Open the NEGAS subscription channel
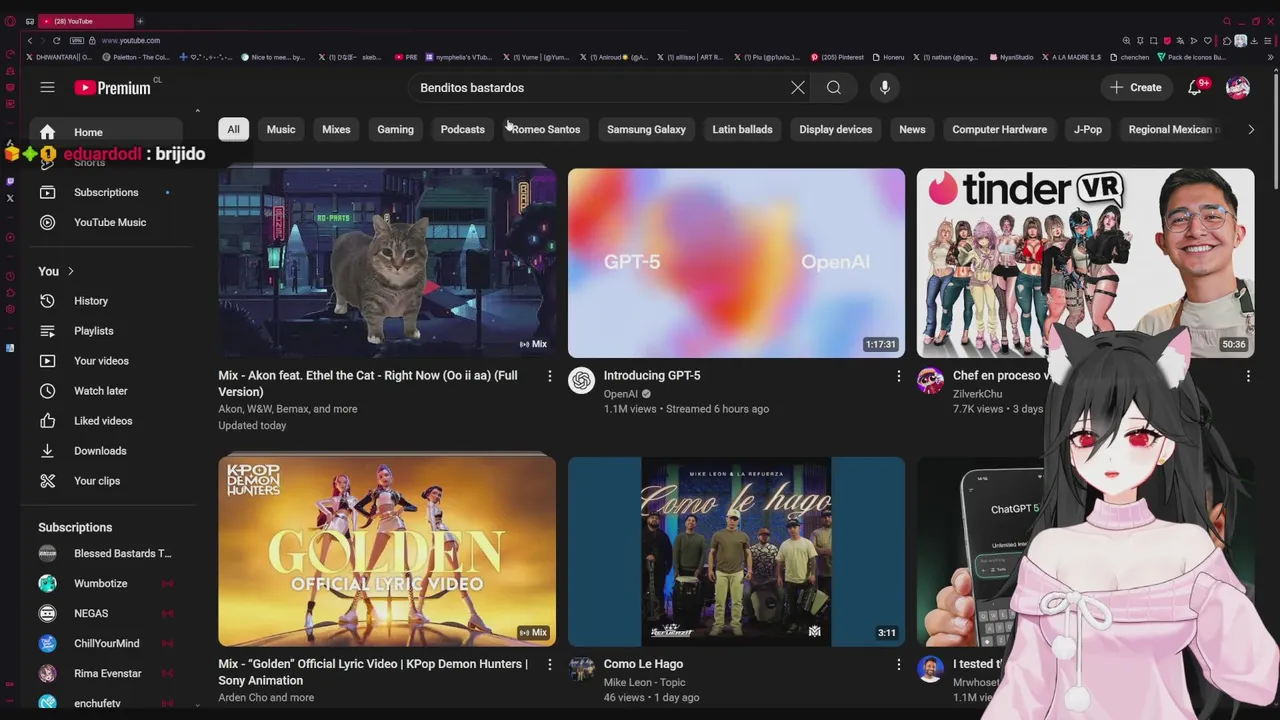 (105, 613)
